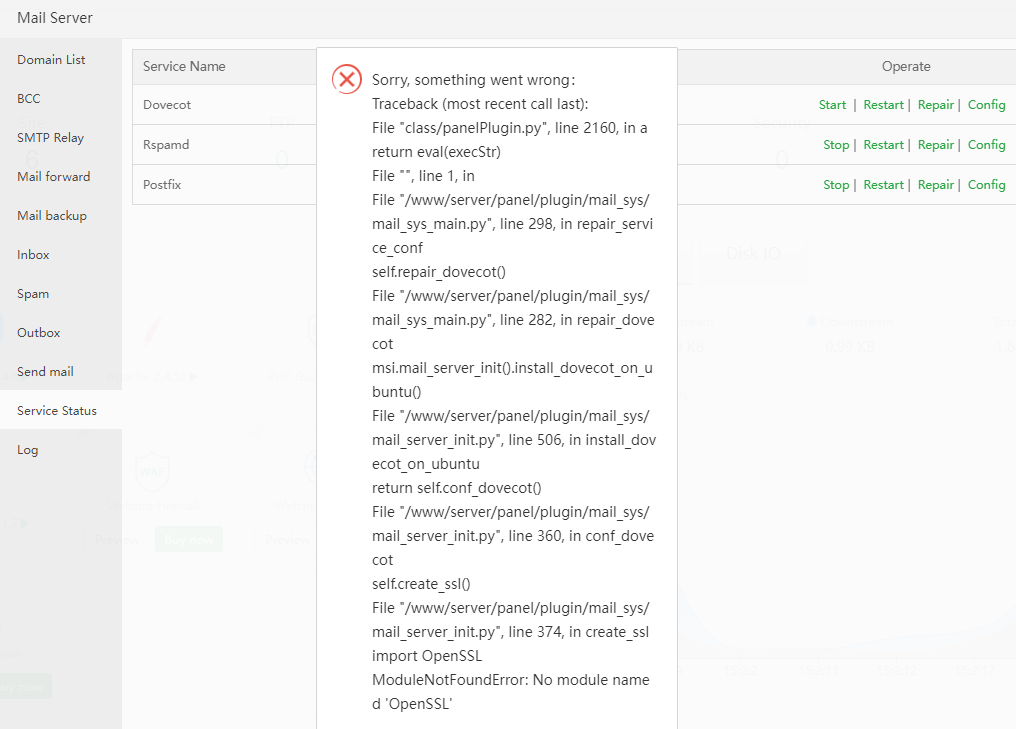Restart the Dovecot service
This screenshot has height=729, width=1016.
pyautogui.click(x=883, y=105)
